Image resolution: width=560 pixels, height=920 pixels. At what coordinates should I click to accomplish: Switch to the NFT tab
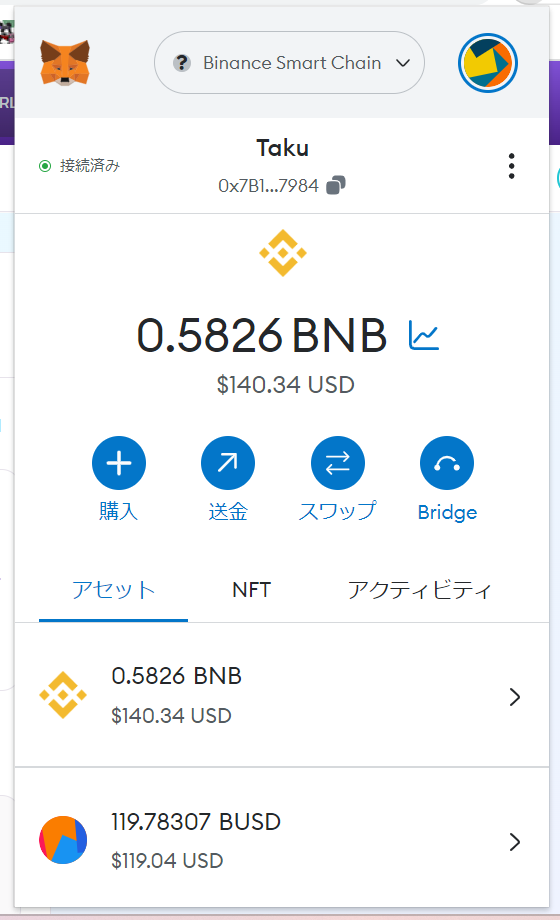coord(251,590)
